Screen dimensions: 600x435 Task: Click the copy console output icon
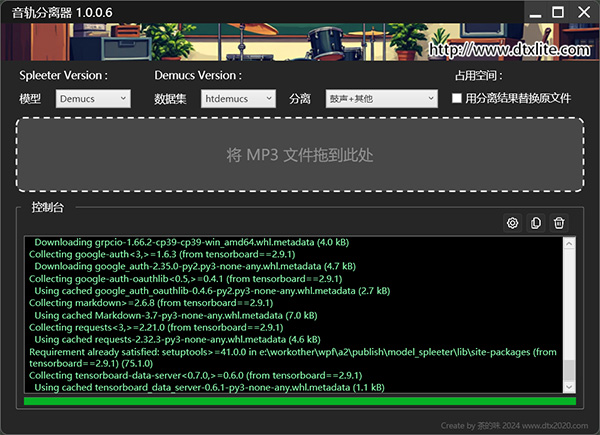point(536,223)
